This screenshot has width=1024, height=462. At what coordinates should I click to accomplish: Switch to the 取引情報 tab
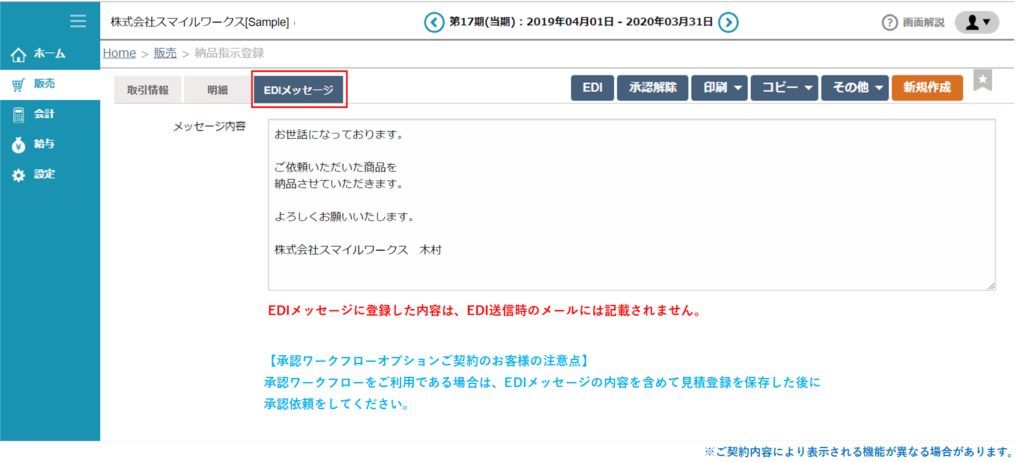148,90
